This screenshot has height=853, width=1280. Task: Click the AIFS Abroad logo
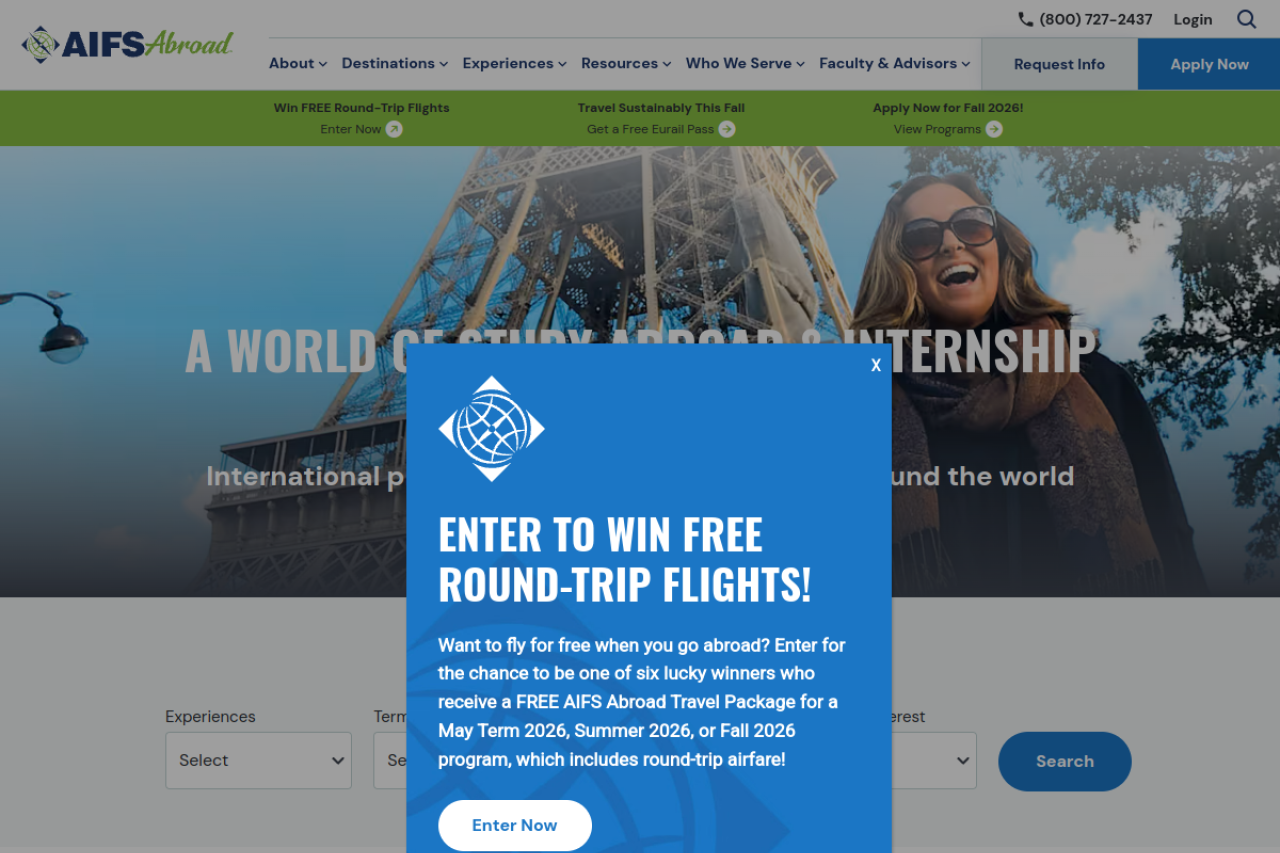click(127, 44)
